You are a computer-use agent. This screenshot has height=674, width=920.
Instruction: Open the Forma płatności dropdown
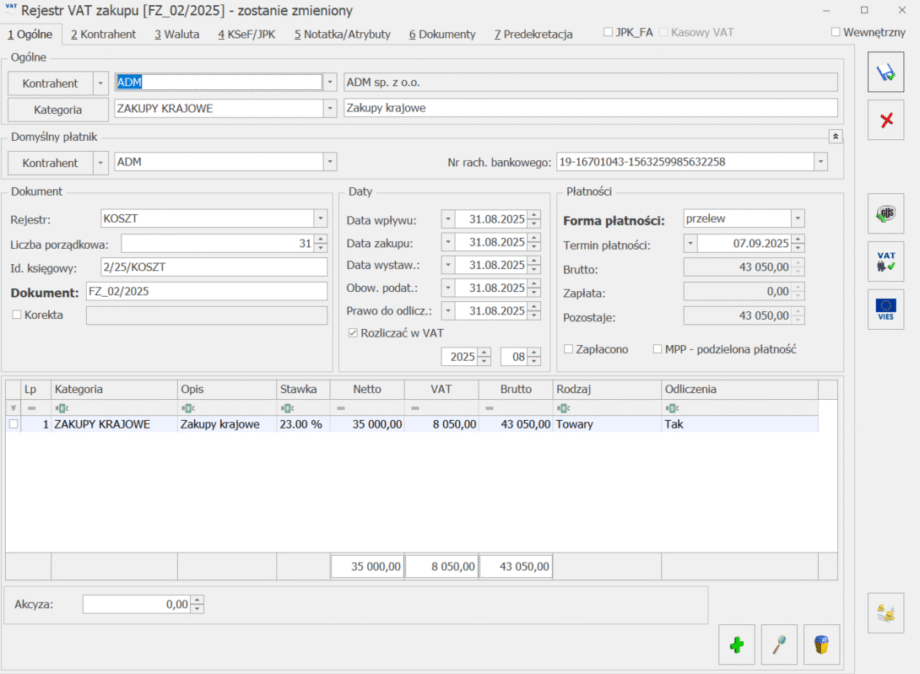pos(797,218)
